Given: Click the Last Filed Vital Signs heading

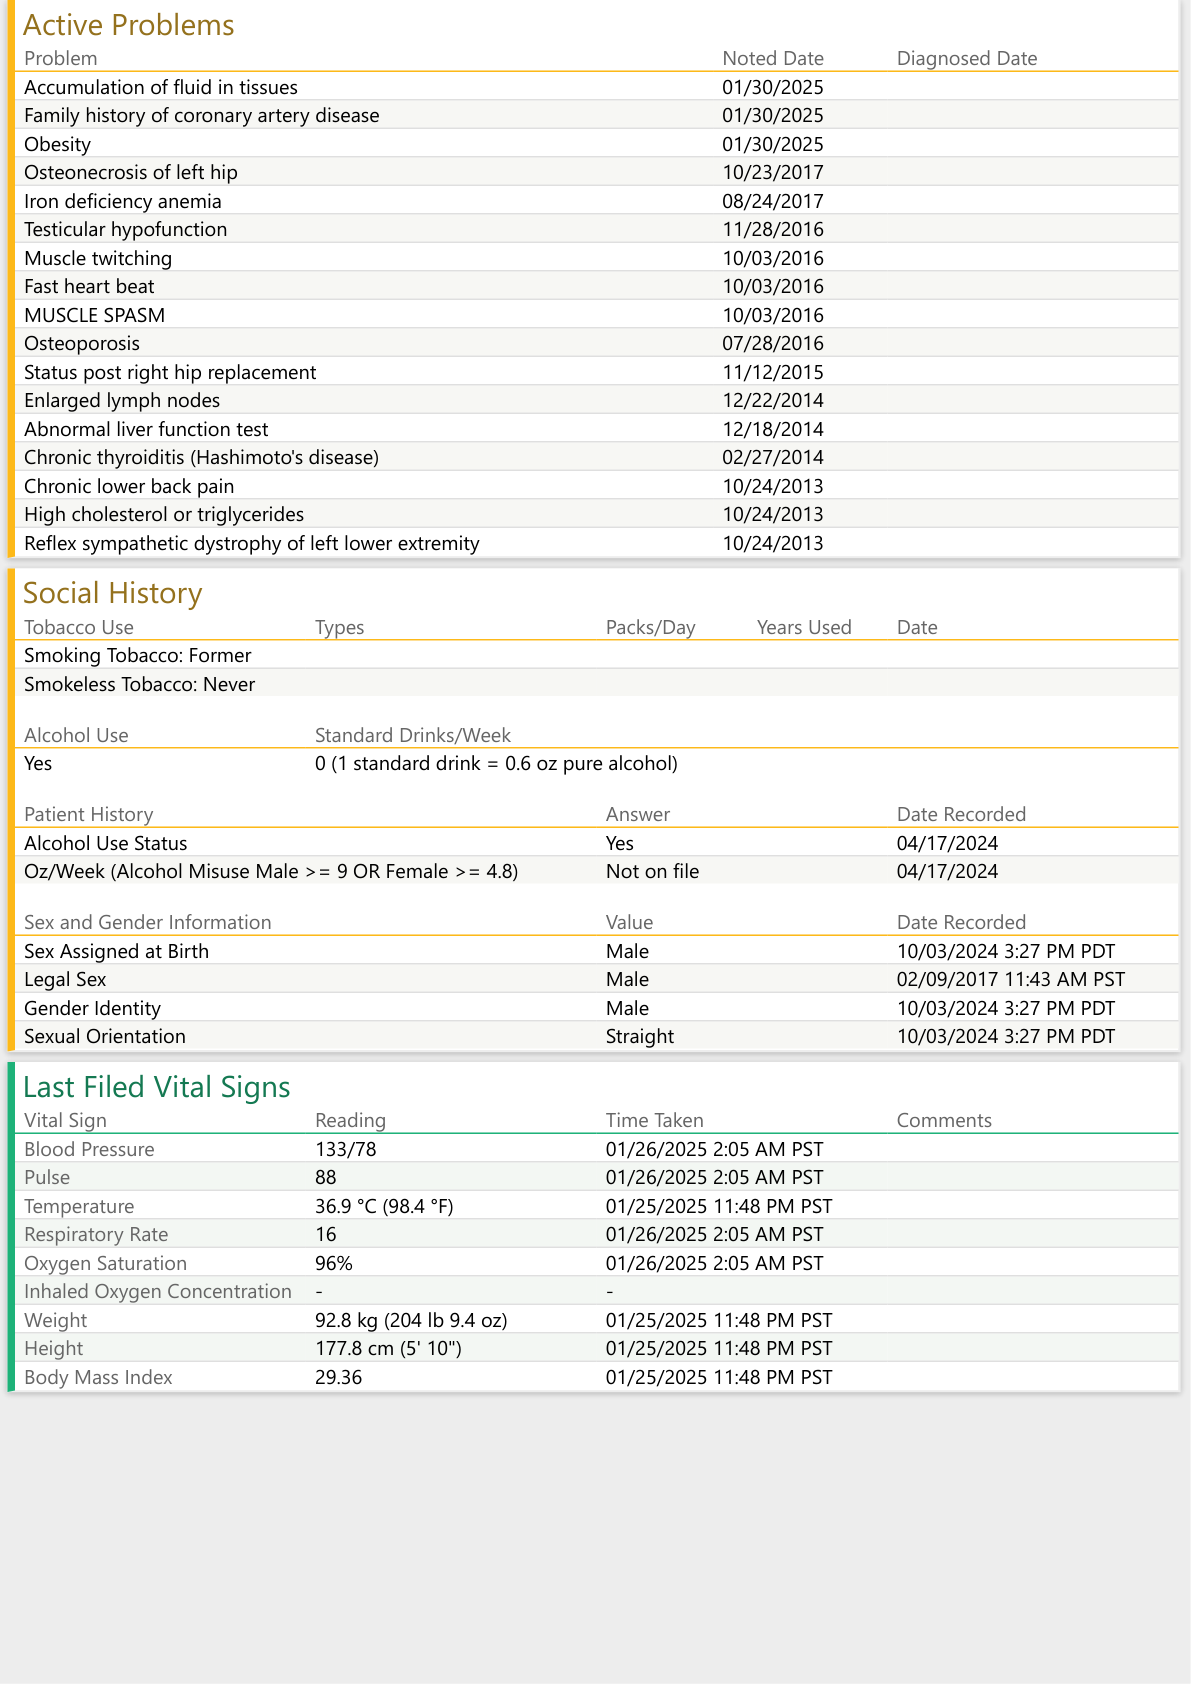Looking at the screenshot, I should tap(156, 1087).
